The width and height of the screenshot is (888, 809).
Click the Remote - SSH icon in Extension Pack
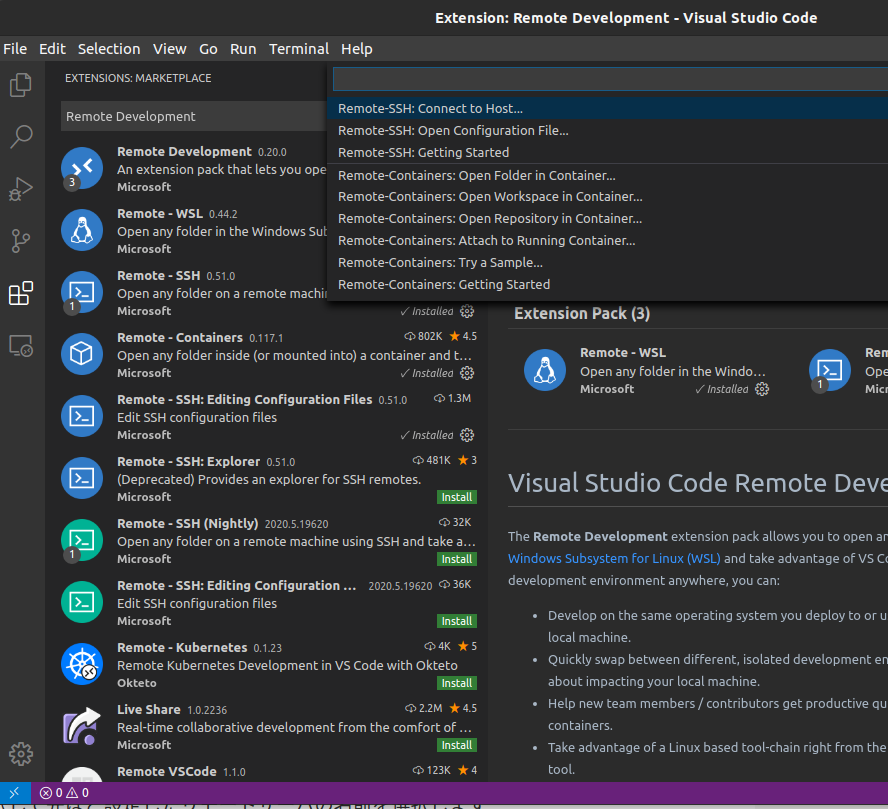[830, 370]
